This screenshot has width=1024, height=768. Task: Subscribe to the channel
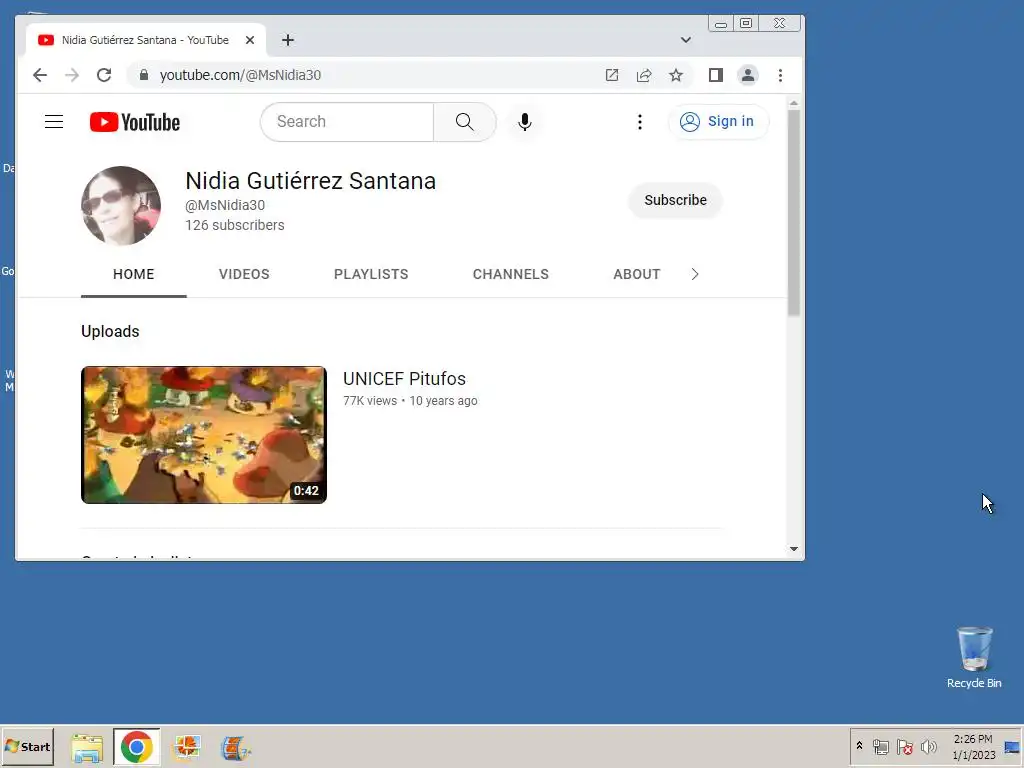(x=675, y=200)
